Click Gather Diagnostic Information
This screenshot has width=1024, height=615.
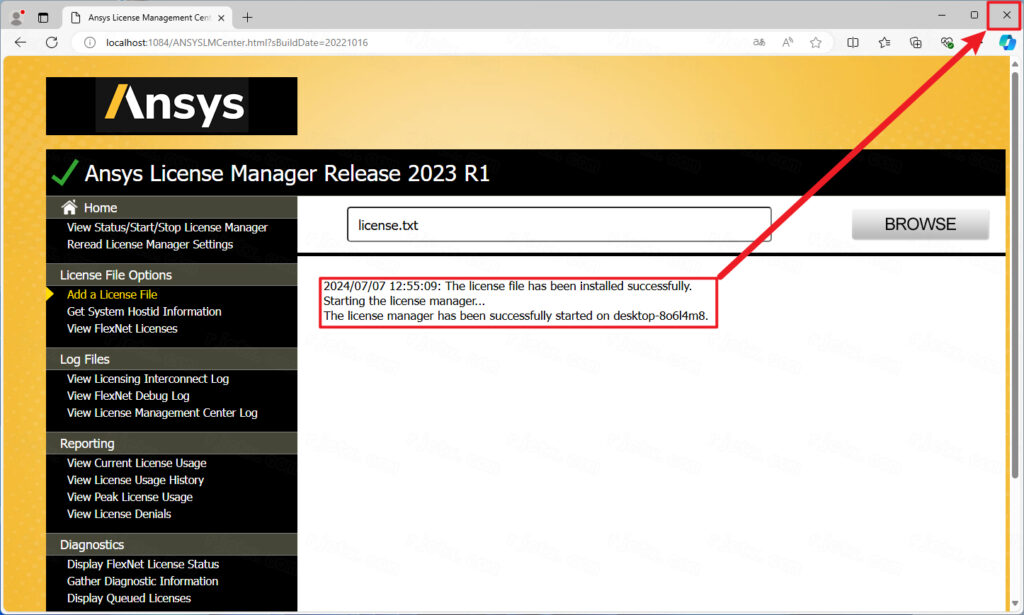pos(142,581)
